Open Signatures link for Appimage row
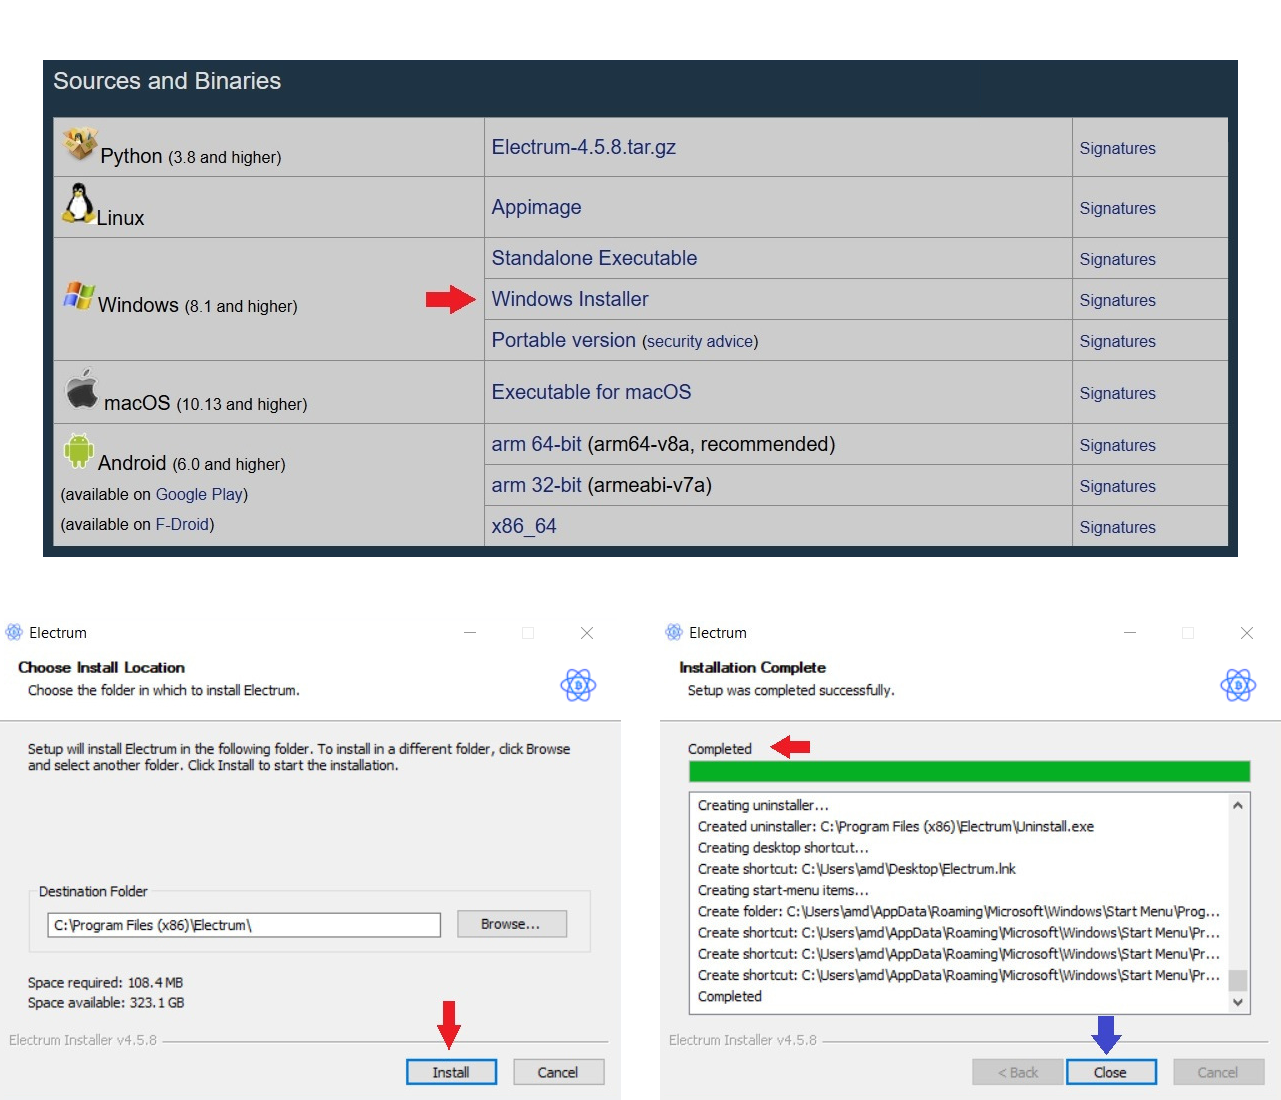Screen dimensions: 1281x1100 coord(1117,208)
